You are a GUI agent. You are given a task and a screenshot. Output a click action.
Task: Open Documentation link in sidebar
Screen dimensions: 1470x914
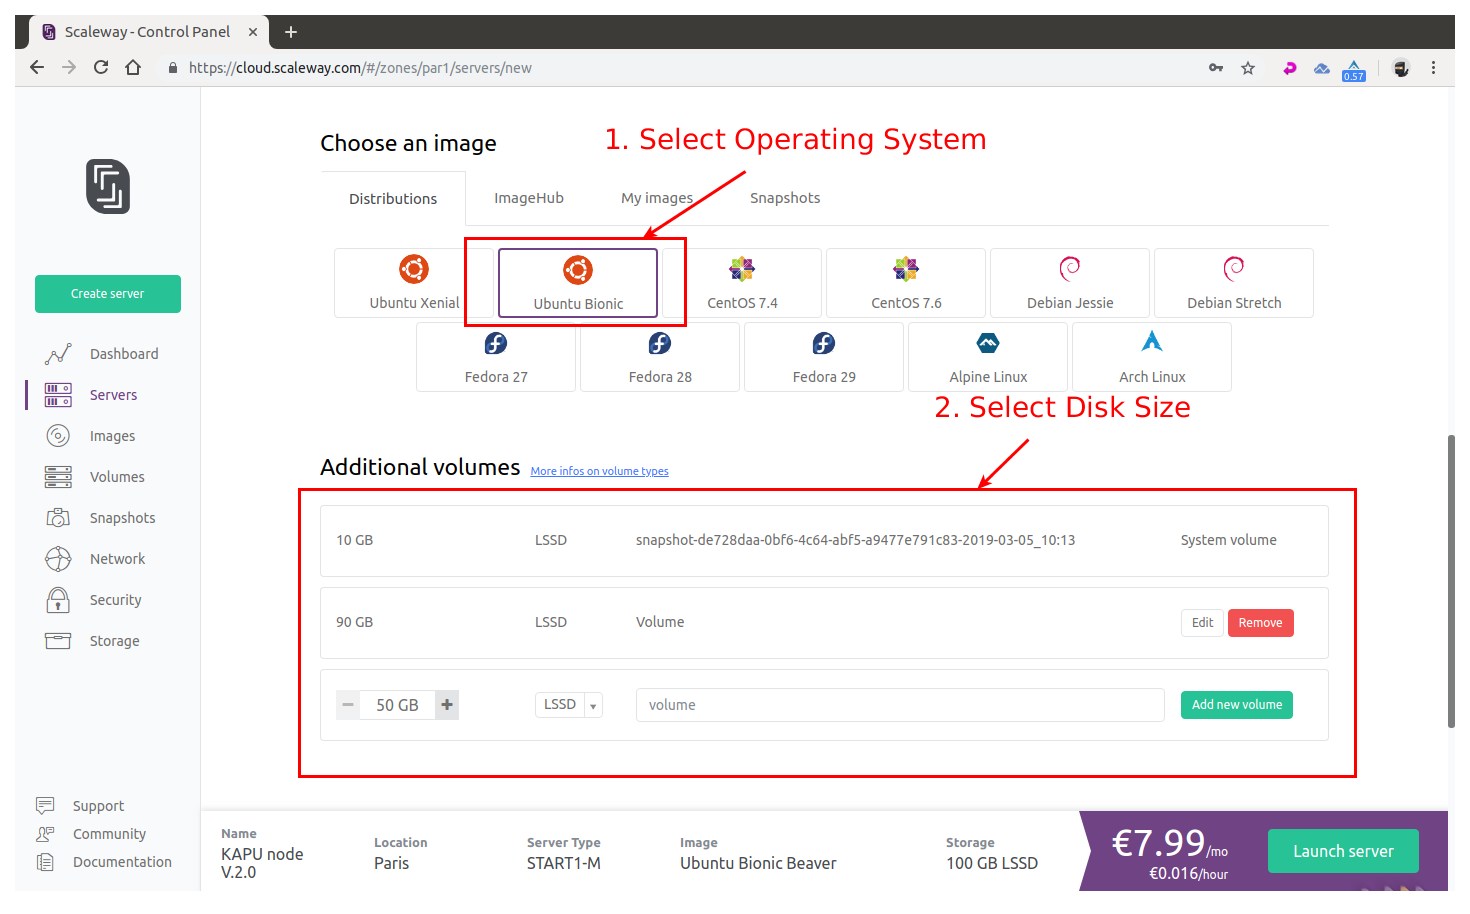point(122,862)
